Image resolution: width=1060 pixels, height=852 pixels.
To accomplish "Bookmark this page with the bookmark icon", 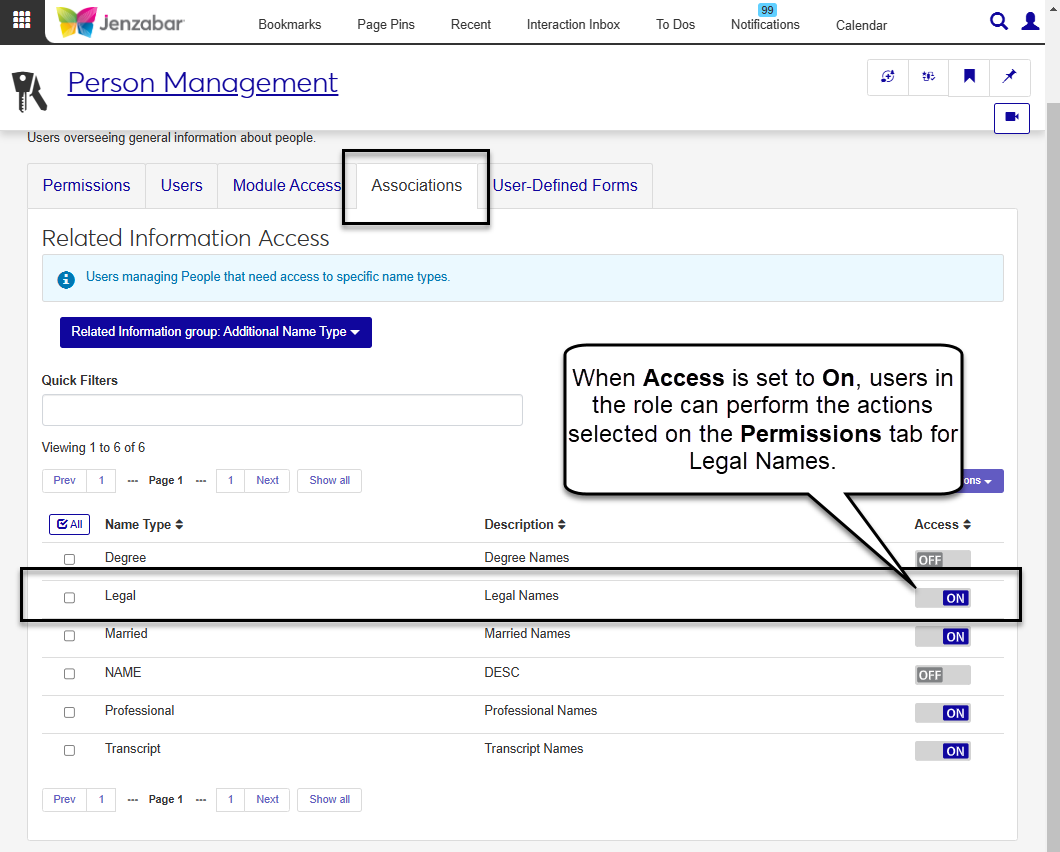I will click(969, 77).
